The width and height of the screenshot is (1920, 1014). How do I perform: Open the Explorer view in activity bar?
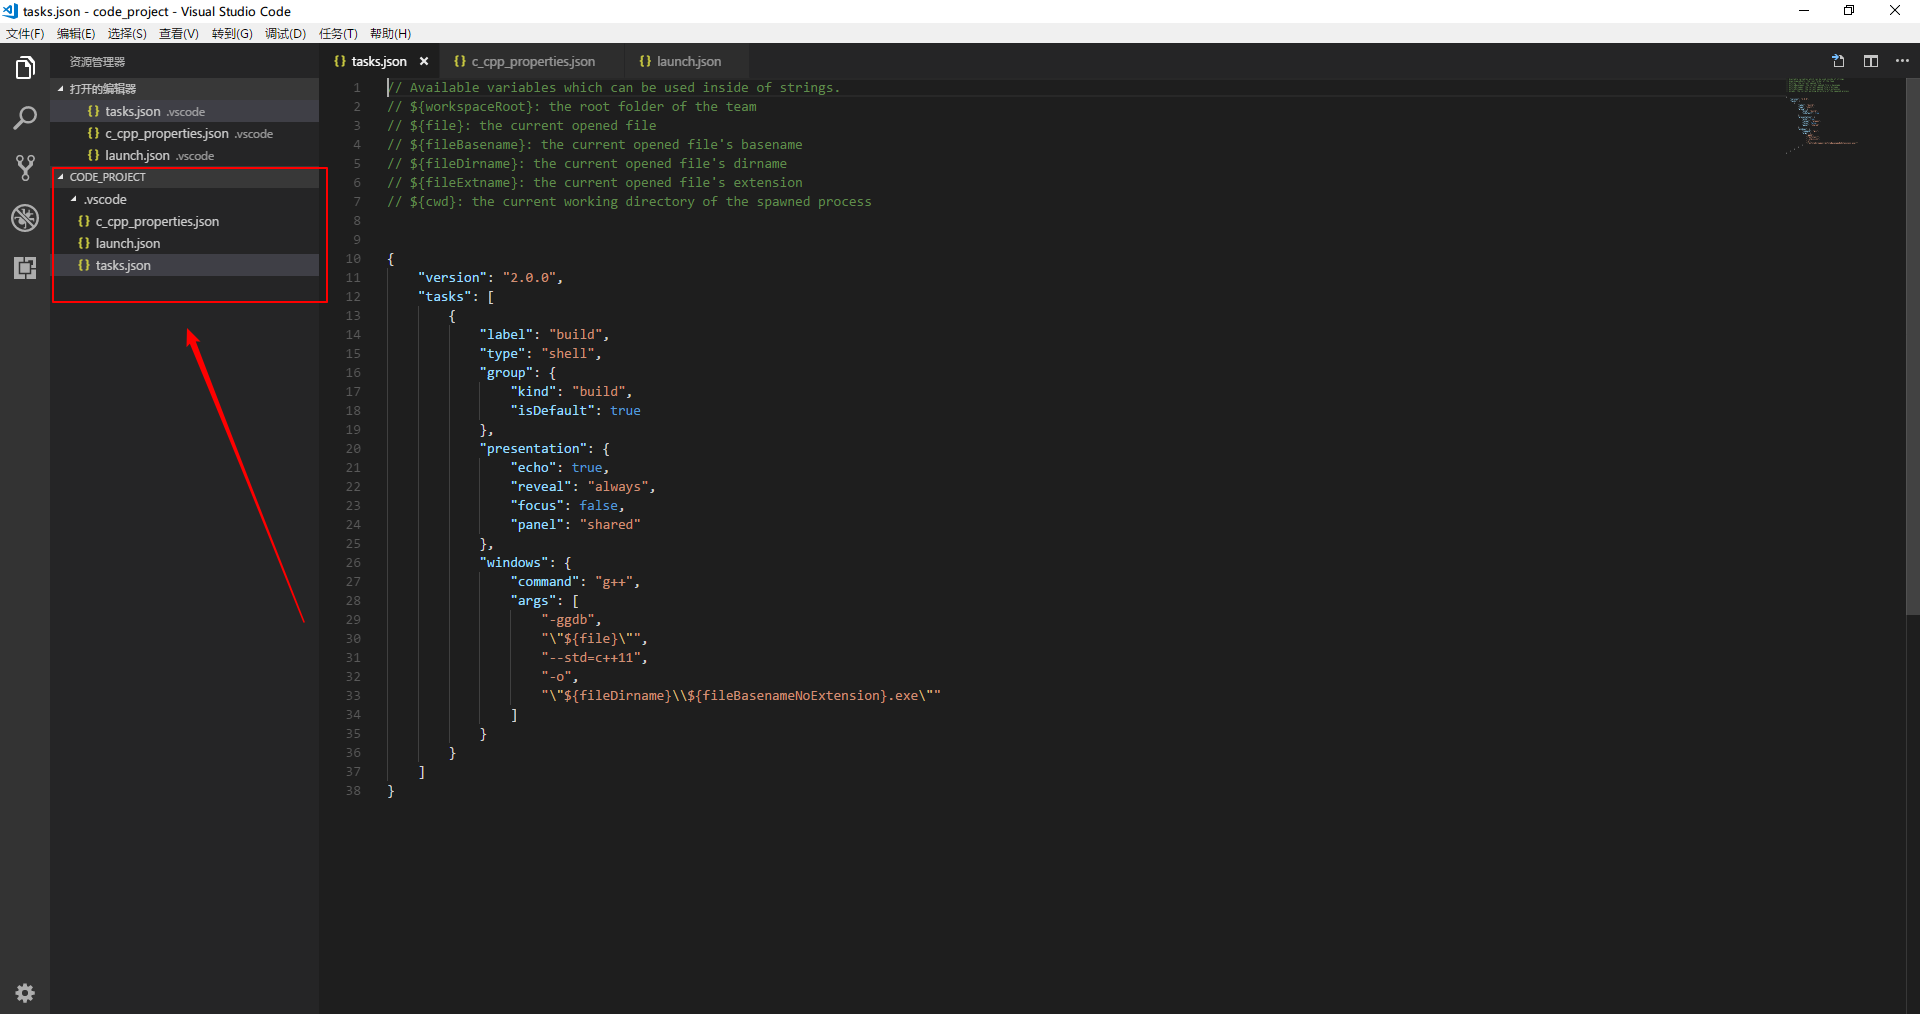point(25,68)
